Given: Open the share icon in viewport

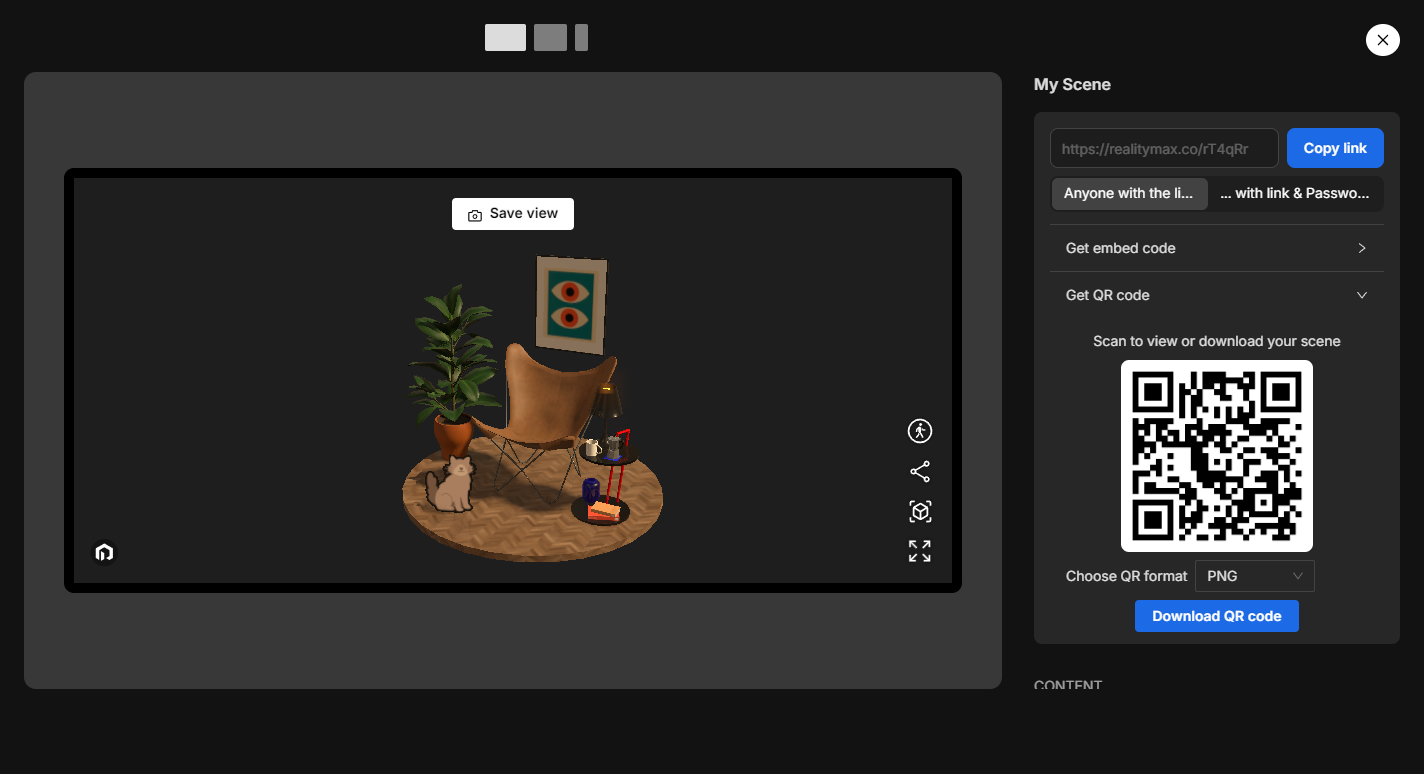Looking at the screenshot, I should (x=919, y=471).
